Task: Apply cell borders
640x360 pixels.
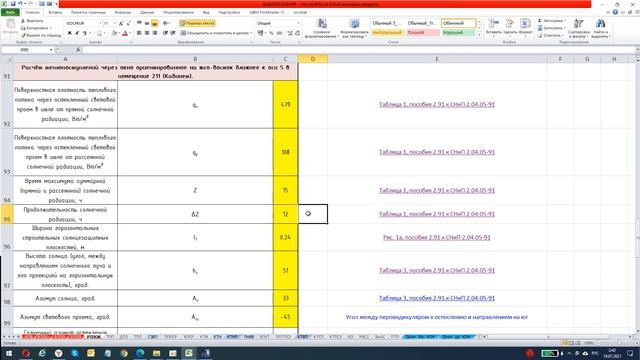Action: point(100,33)
